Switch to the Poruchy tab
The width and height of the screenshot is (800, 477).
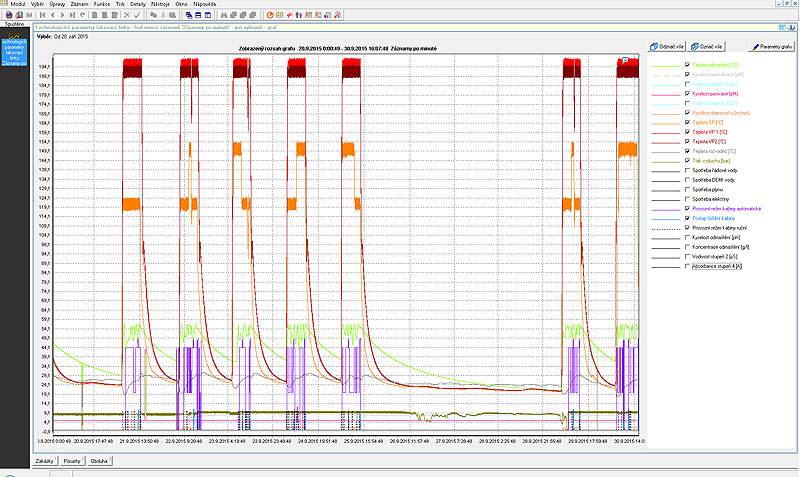click(71, 461)
